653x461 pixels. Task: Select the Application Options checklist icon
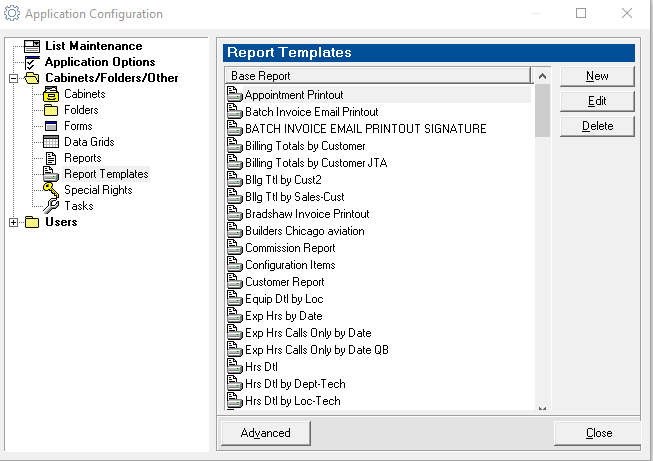tap(32, 62)
